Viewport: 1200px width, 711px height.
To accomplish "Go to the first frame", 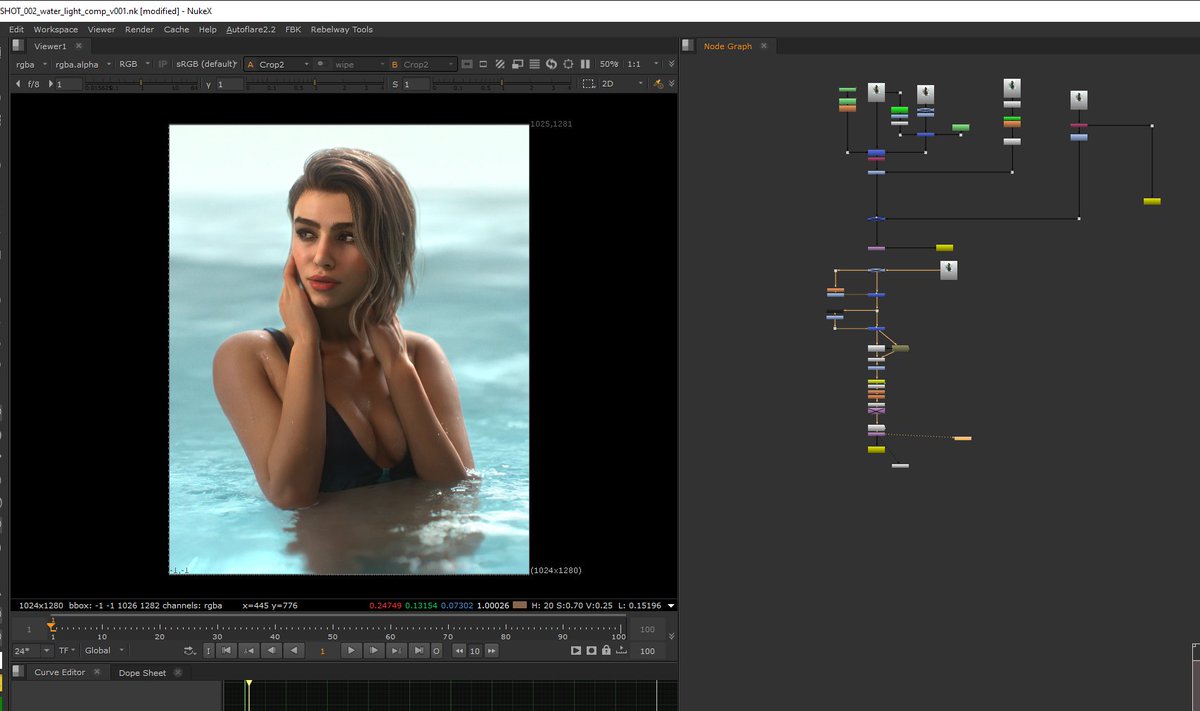I will pyautogui.click(x=227, y=651).
